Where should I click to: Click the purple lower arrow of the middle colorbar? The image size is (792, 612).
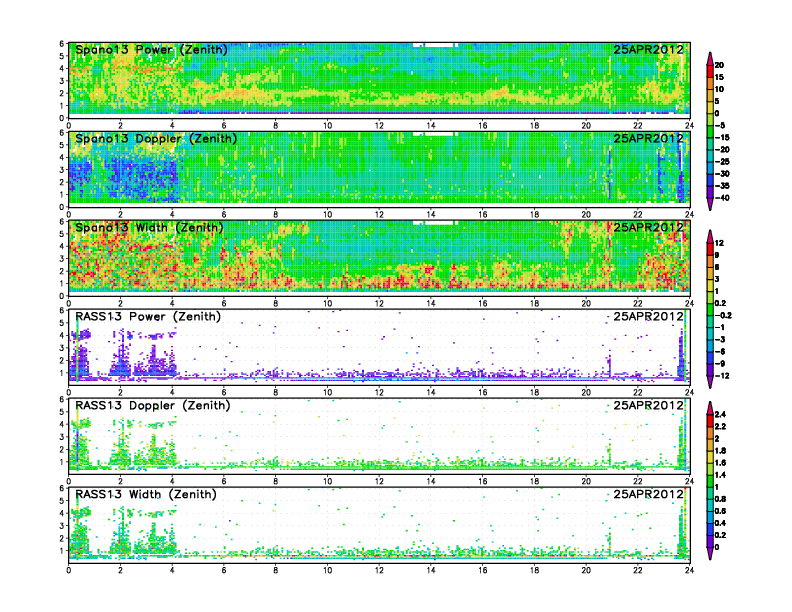[x=710, y=382]
